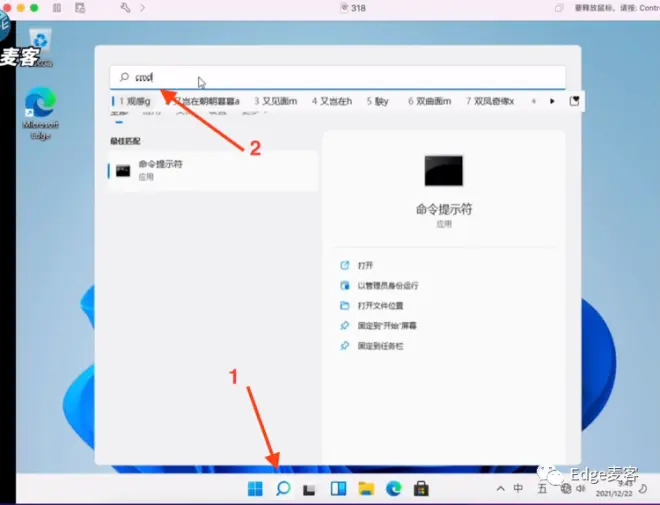The width and height of the screenshot is (660, 505).
Task: Launch Microsoft Edge from taskbar
Action: click(394, 489)
